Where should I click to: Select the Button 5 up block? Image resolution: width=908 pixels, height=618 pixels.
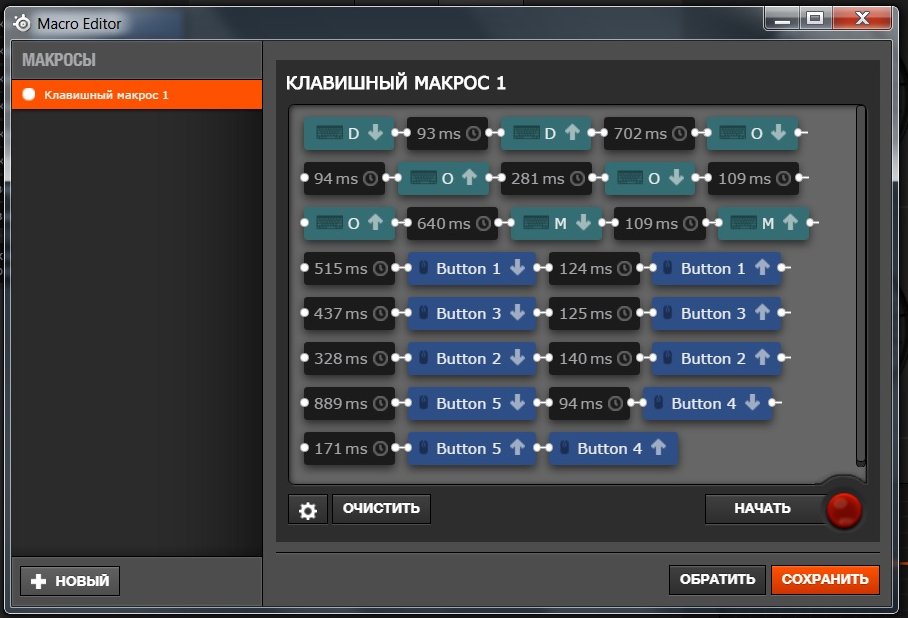point(472,448)
